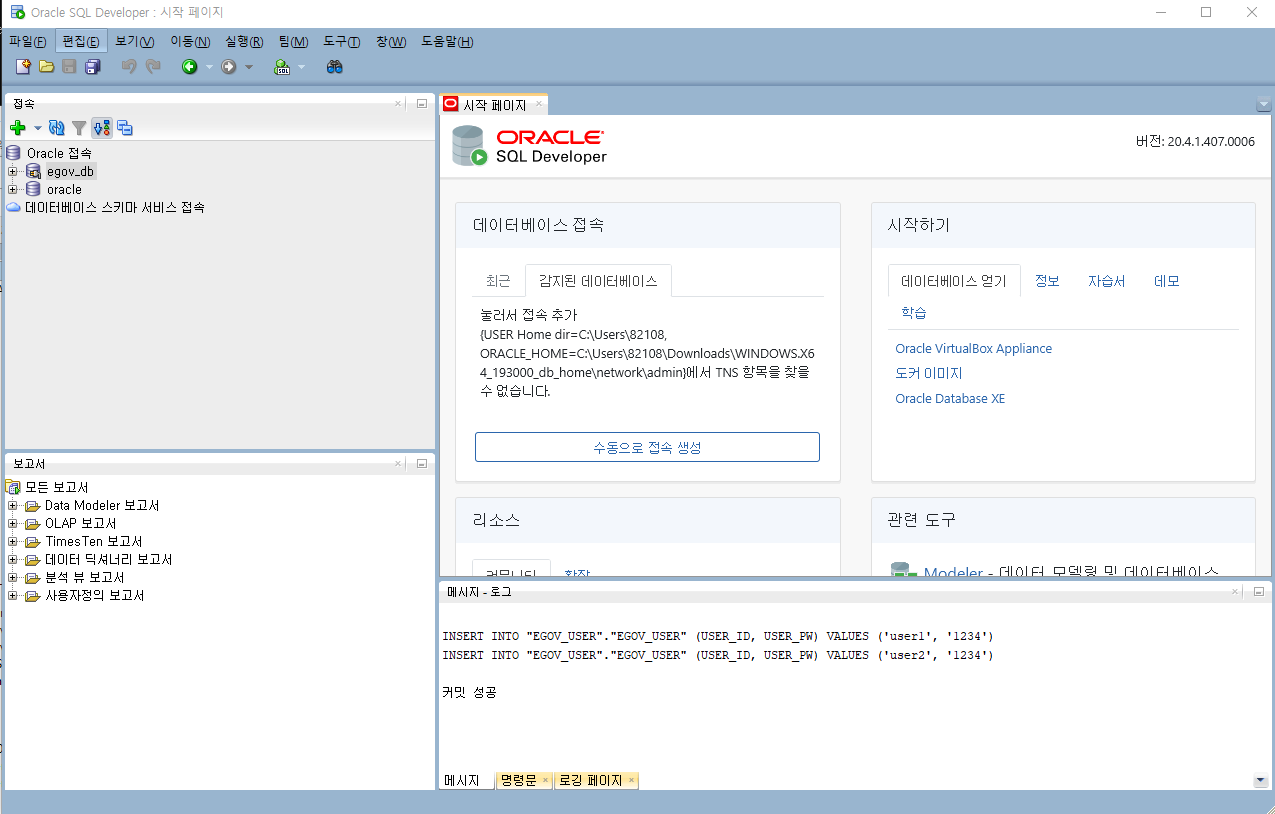Click the green plus New Connection icon

click(17, 128)
